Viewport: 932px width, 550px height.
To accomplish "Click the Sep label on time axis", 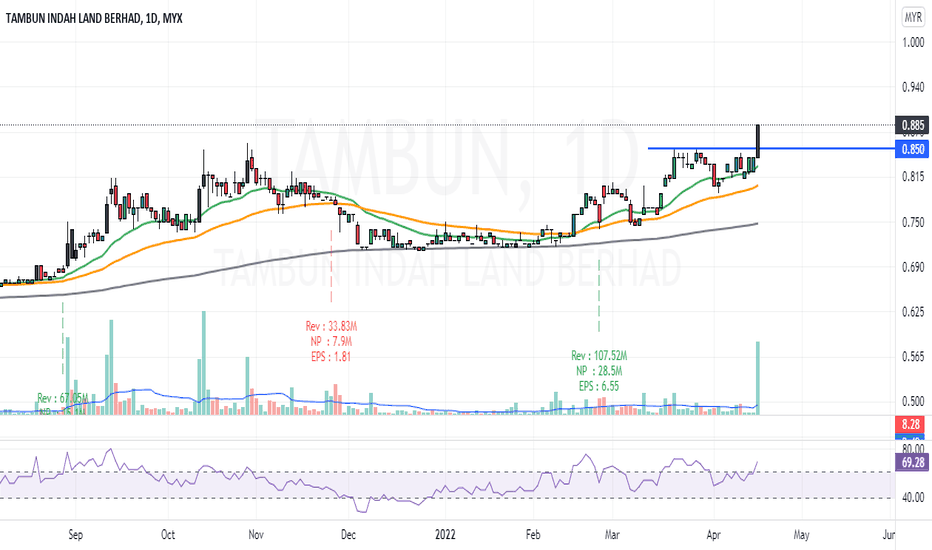I will click(75, 535).
